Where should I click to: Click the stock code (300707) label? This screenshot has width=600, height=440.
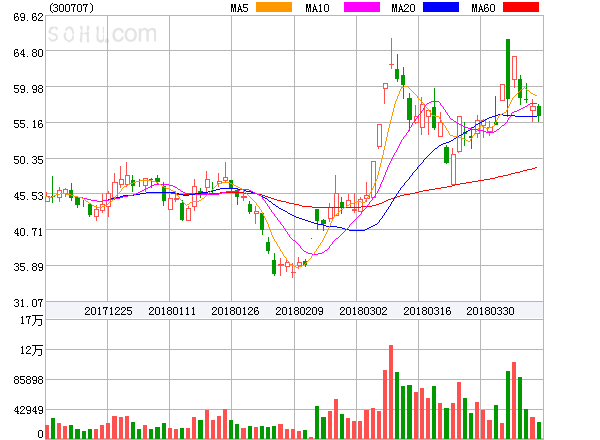click(x=72, y=8)
